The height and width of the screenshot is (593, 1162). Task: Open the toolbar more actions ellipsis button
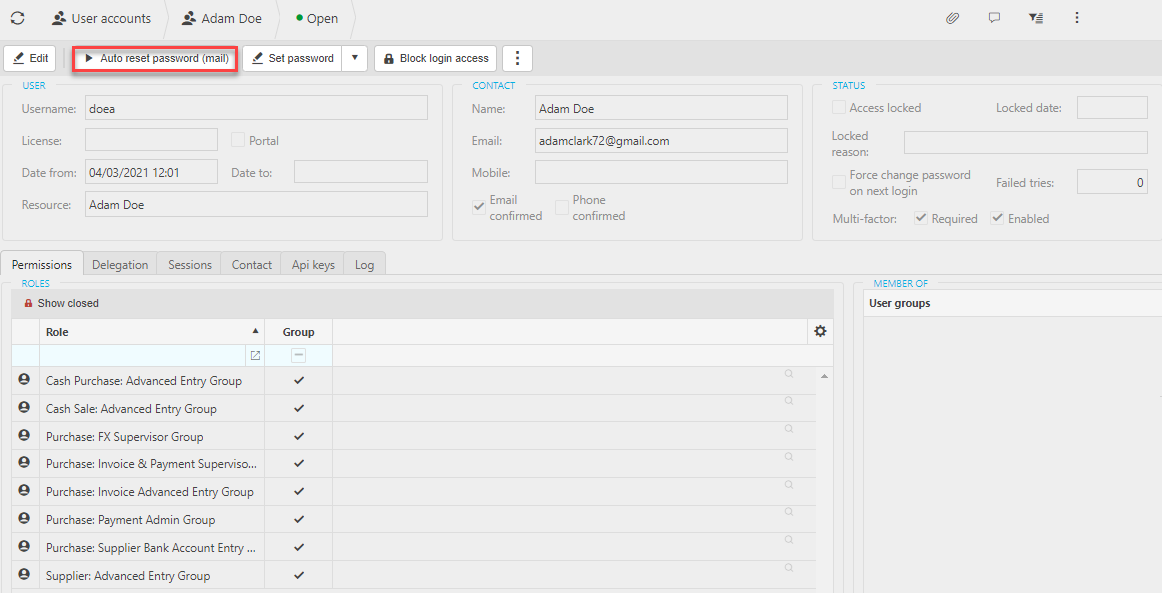517,58
